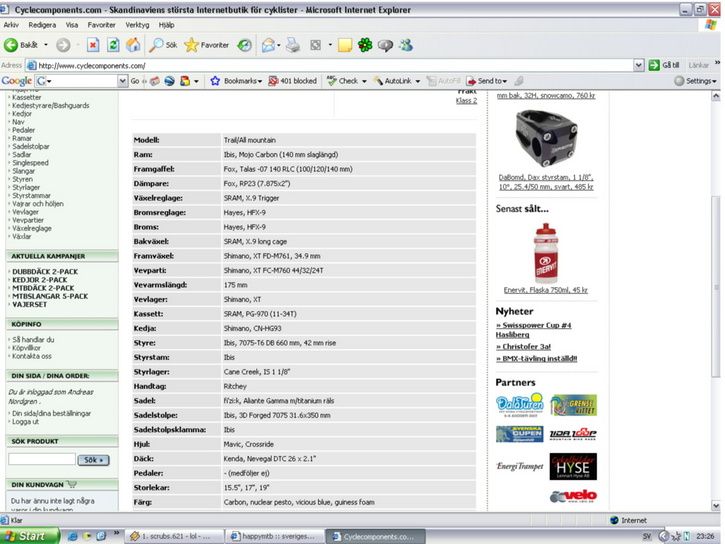
Task: Open Christofer 3a! news link
Action: tap(523, 347)
